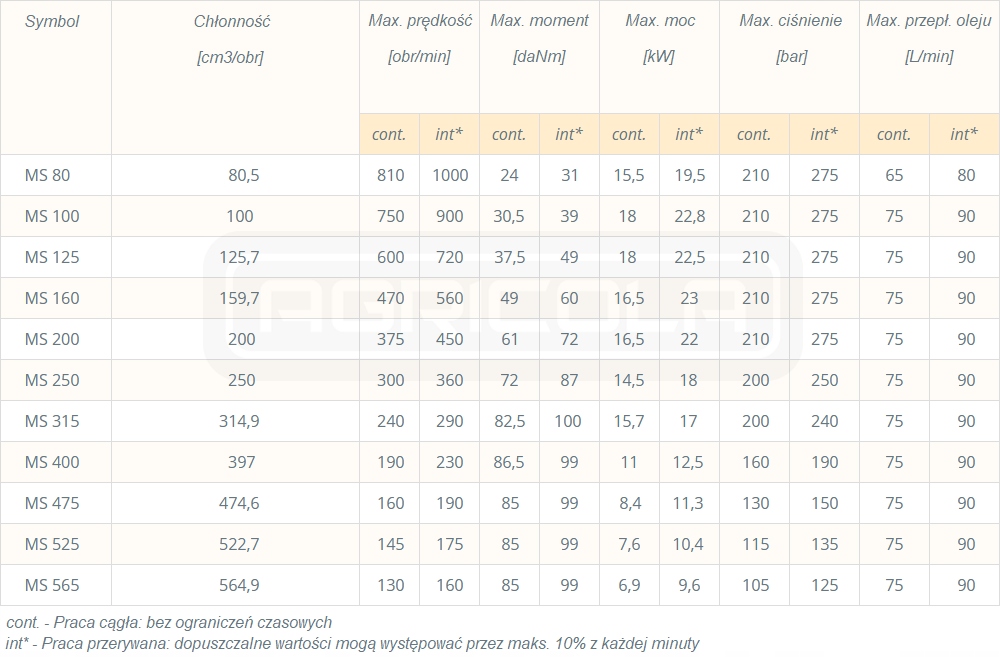This screenshot has height=657, width=1000.
Task: Select the Max. przepł. oleju header
Action: (x=929, y=21)
